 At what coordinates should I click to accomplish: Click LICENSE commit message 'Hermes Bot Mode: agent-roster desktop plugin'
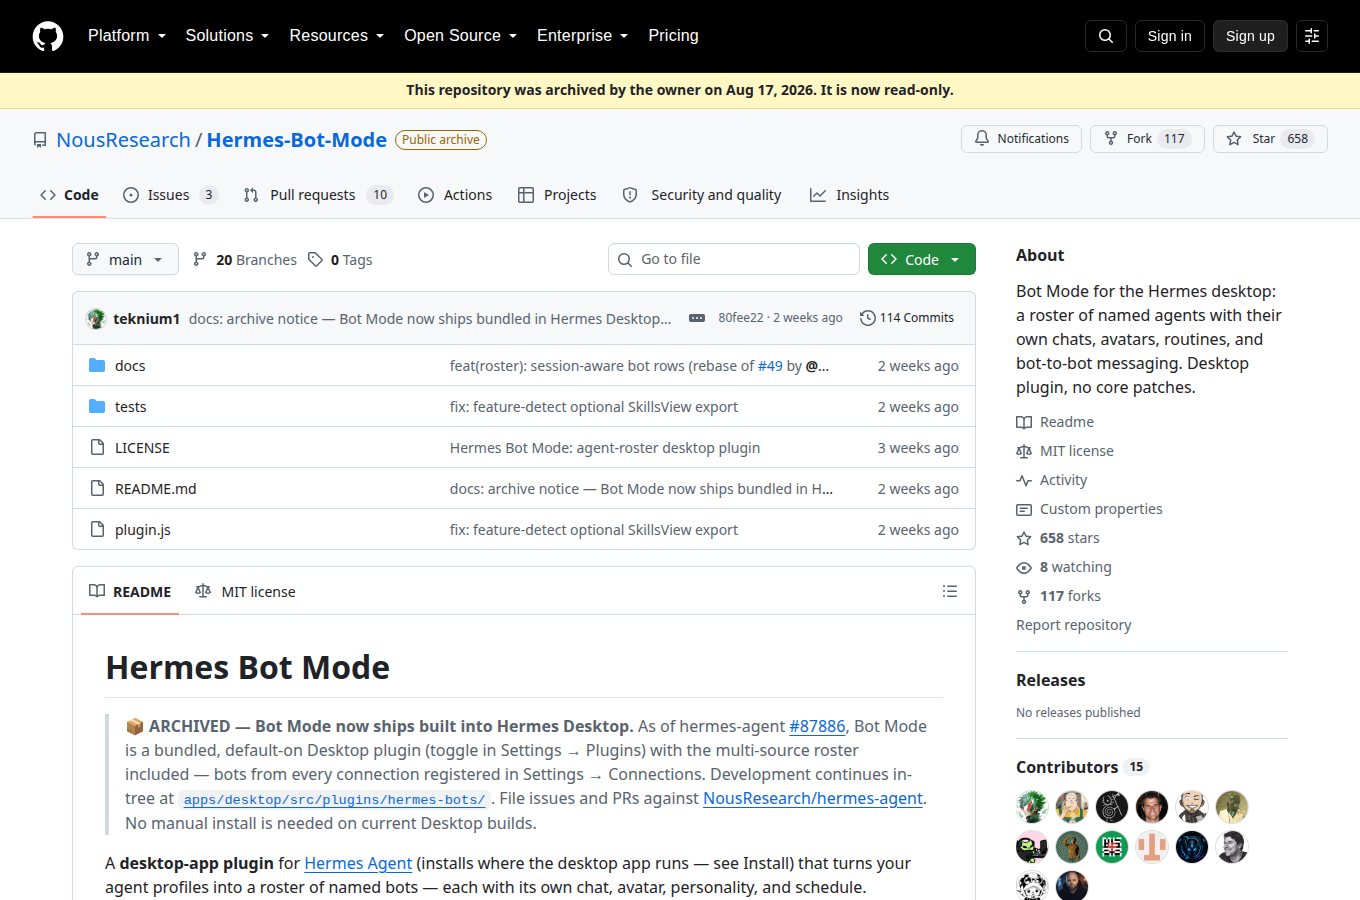click(605, 448)
